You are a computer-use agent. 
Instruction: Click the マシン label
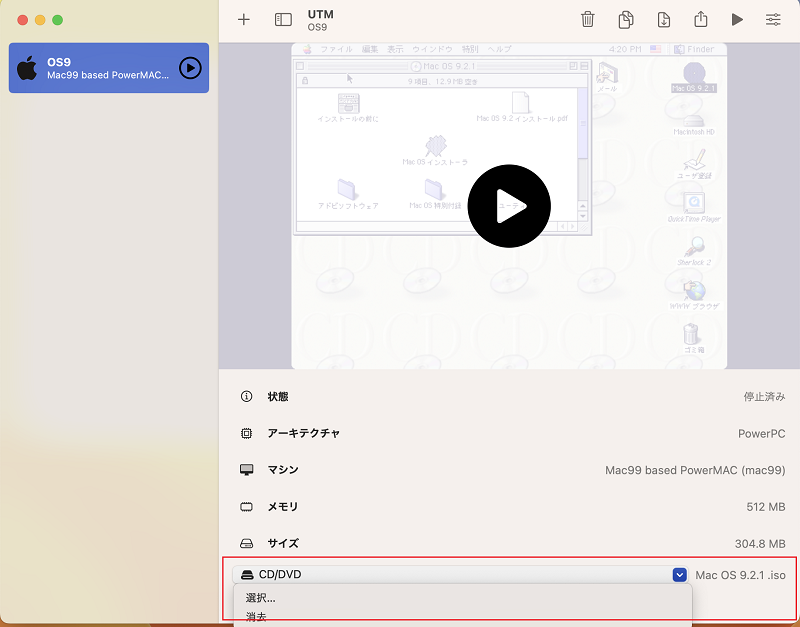(283, 470)
